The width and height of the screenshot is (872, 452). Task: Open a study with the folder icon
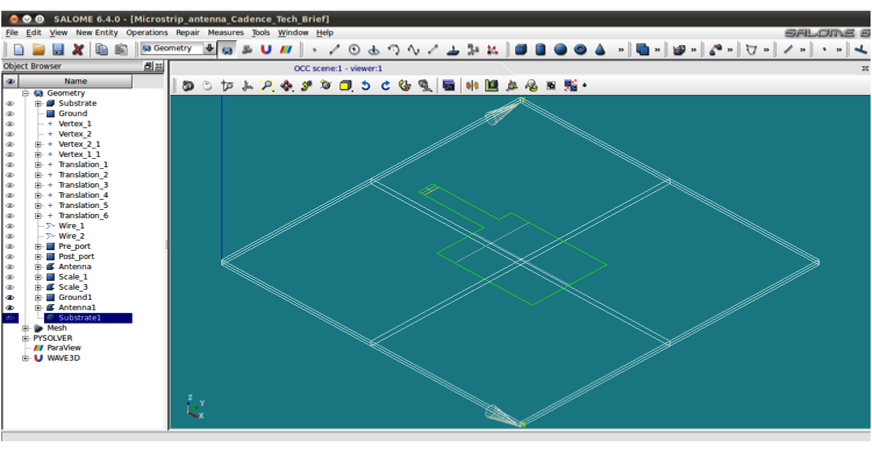tap(38, 49)
